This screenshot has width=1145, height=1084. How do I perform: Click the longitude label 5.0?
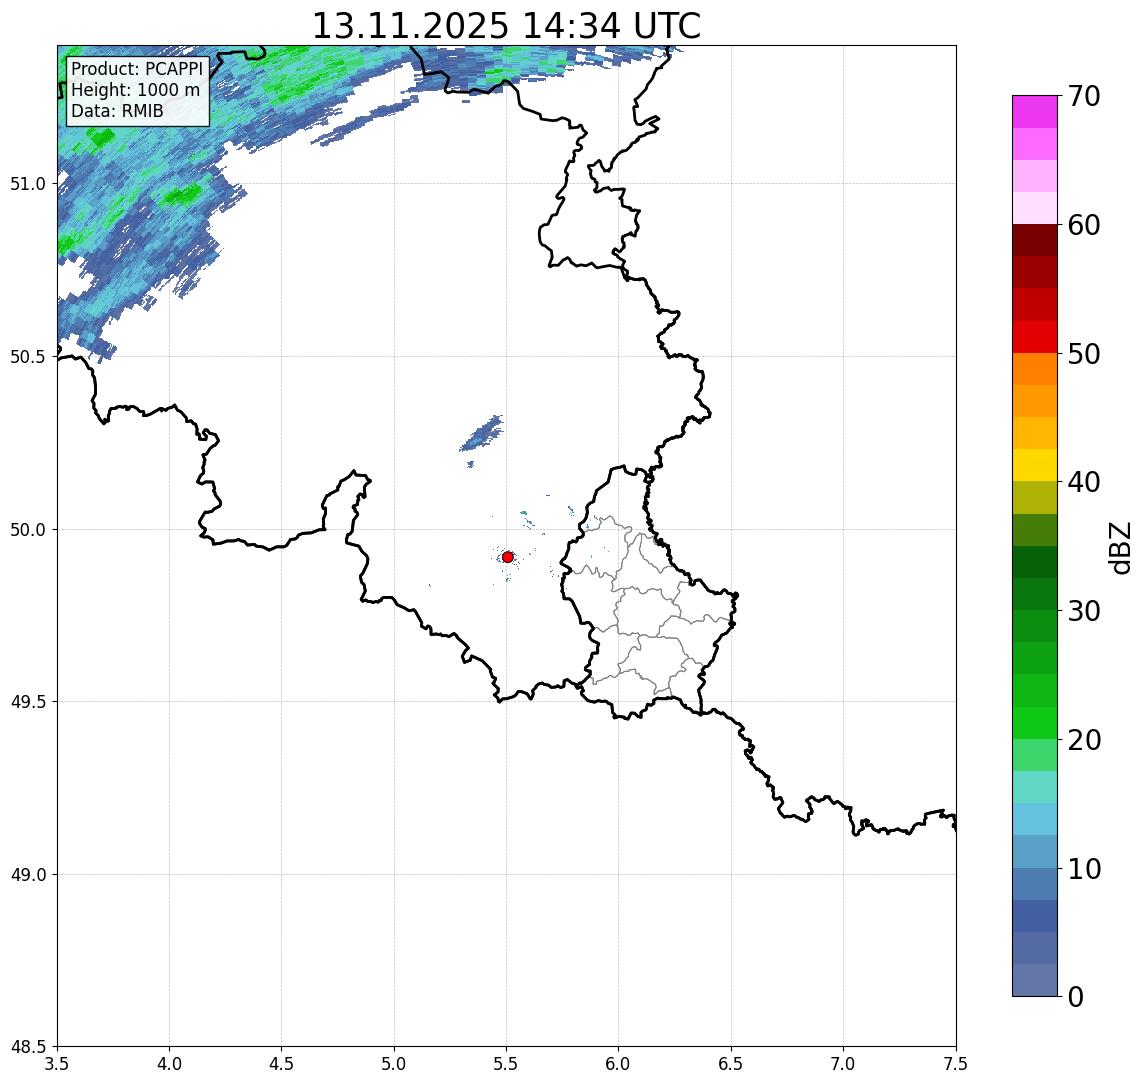pos(394,1064)
